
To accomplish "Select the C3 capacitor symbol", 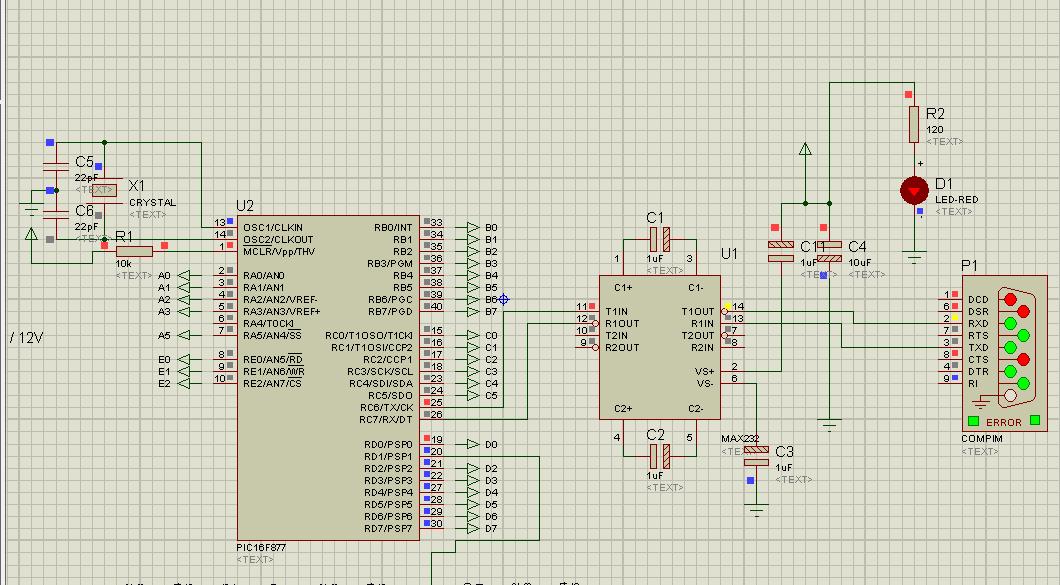I will tap(756, 457).
